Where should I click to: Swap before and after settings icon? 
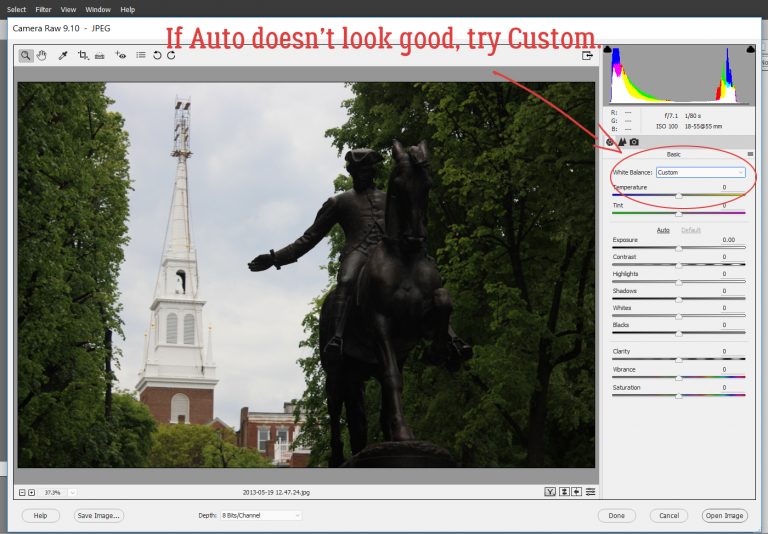[564, 491]
